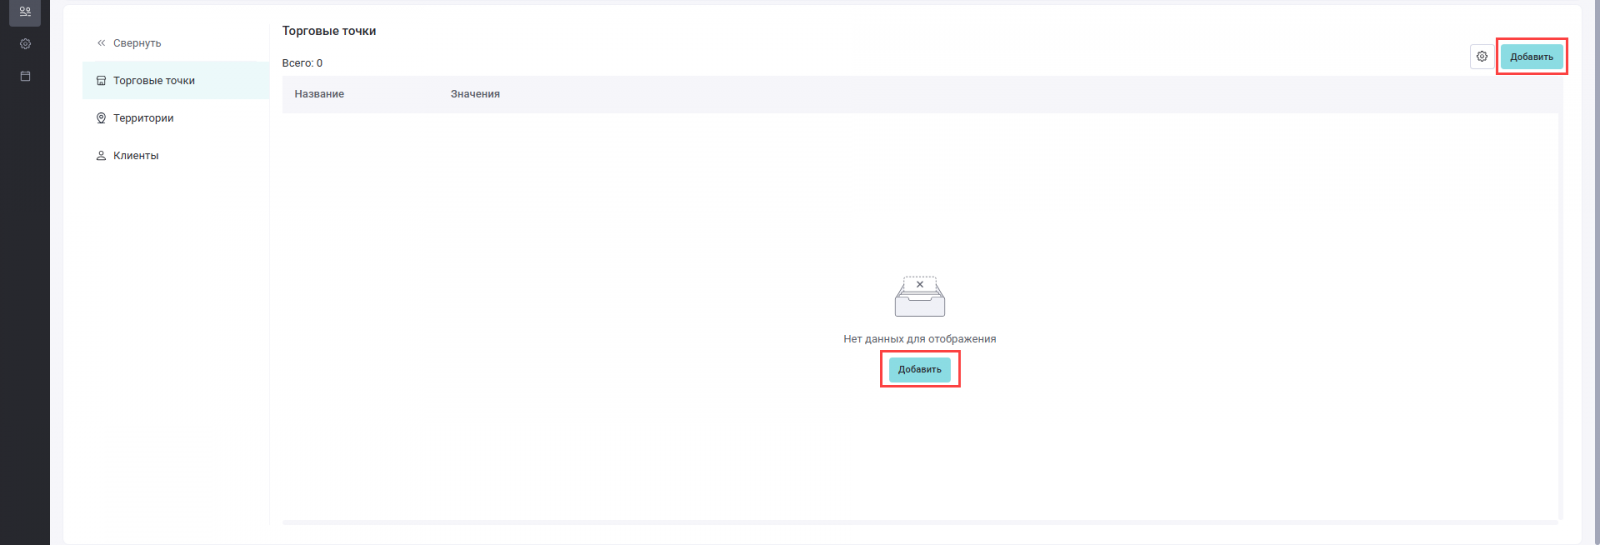The width and height of the screenshot is (1600, 545).
Task: Open the users section in dark sidebar
Action: [25, 12]
